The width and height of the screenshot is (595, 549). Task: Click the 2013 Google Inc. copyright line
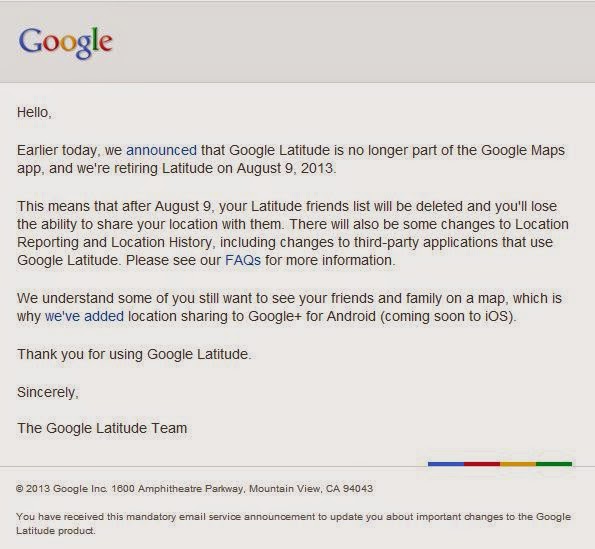tap(194, 488)
